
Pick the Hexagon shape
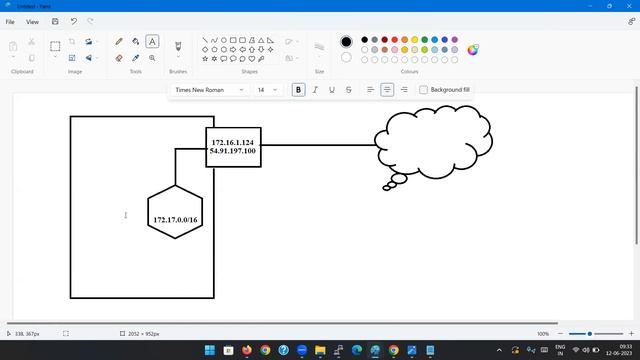224,49
